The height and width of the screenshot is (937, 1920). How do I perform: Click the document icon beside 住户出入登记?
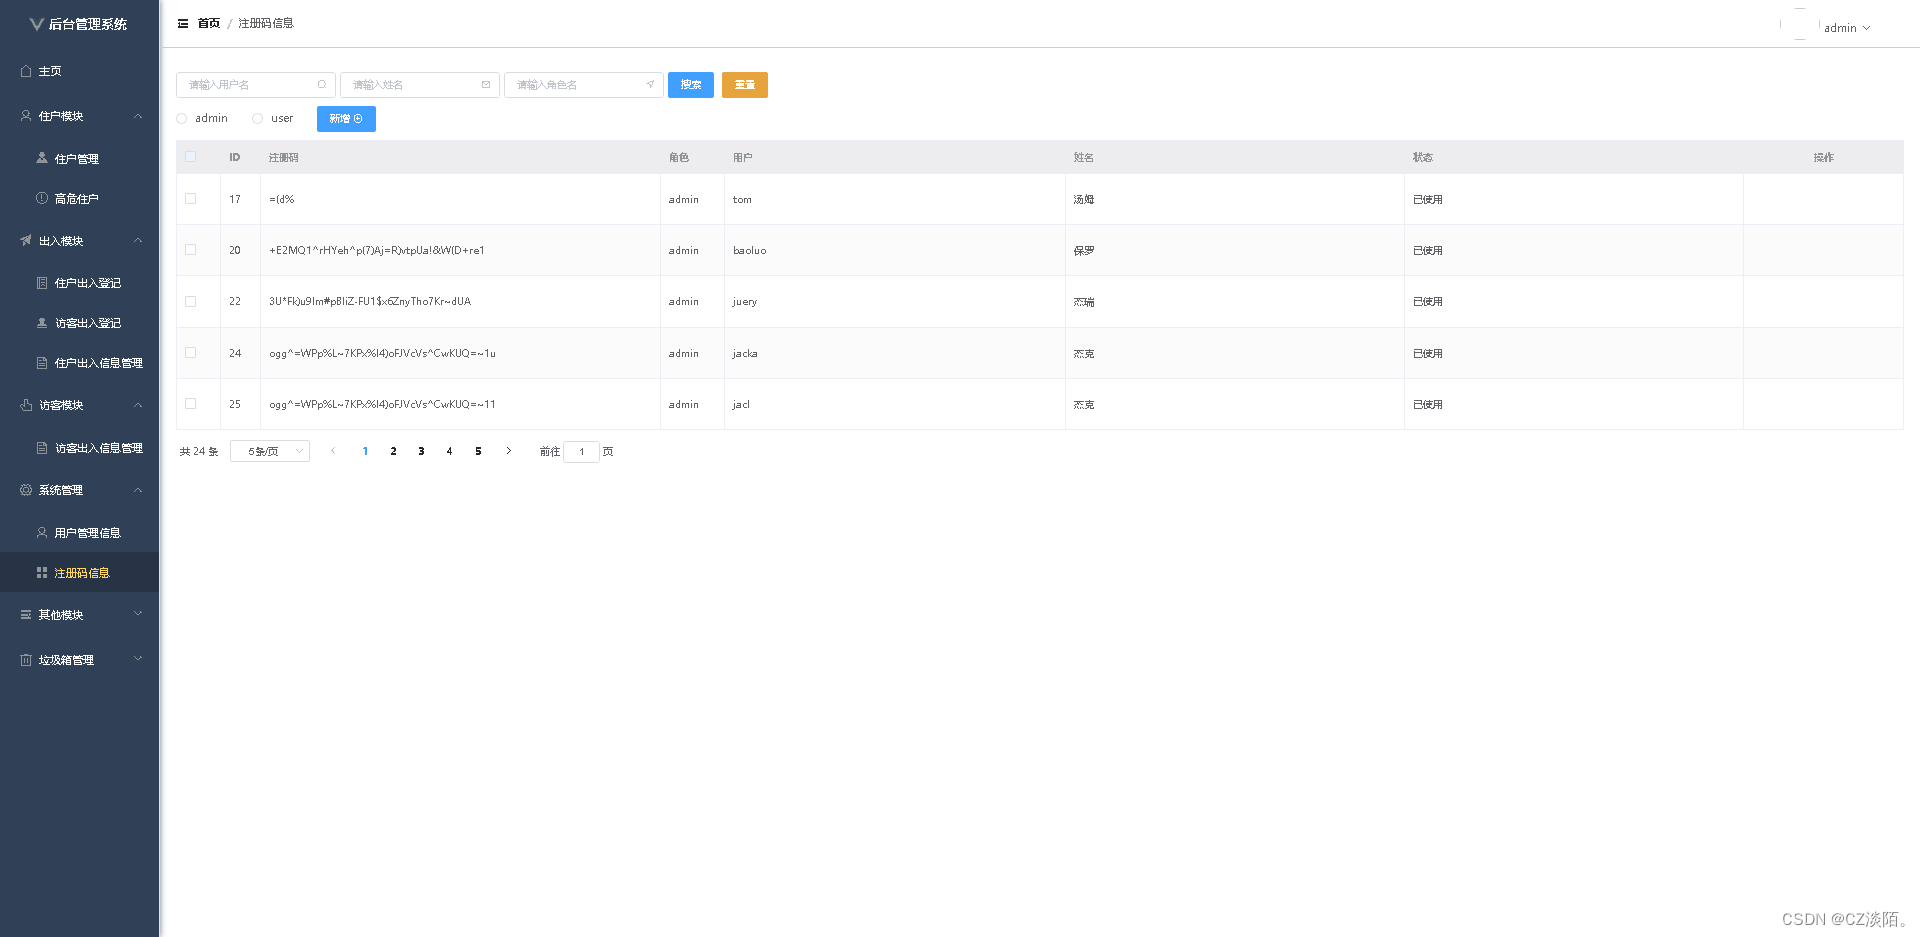pos(42,283)
